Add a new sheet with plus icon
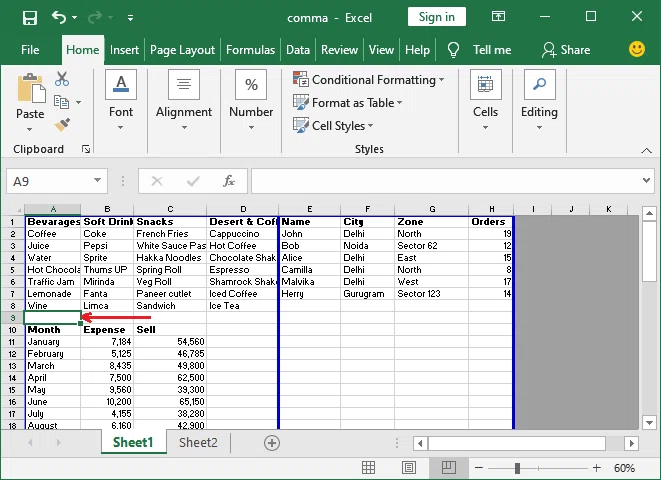This screenshot has height=480, width=661. (272, 443)
